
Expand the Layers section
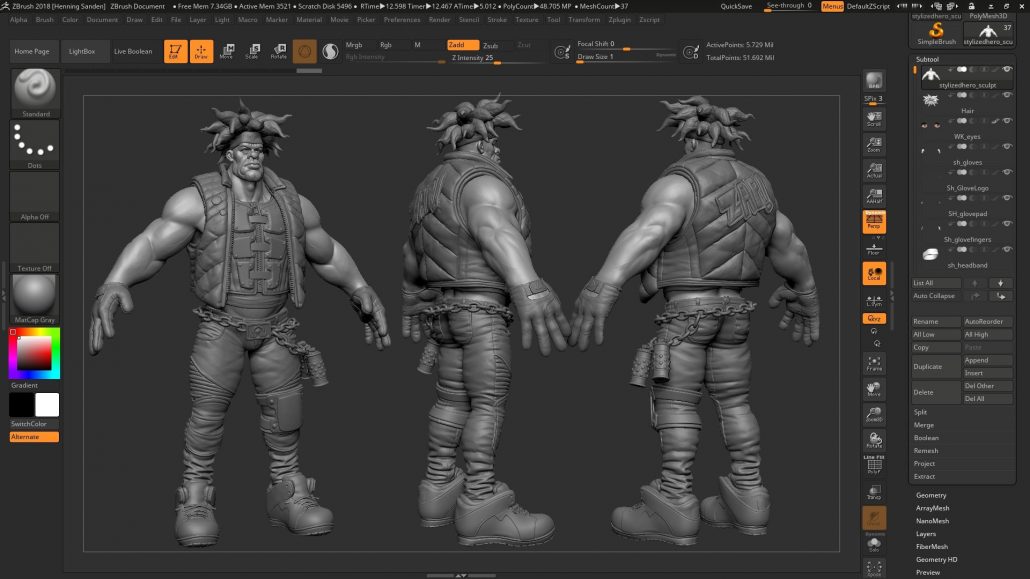point(926,534)
